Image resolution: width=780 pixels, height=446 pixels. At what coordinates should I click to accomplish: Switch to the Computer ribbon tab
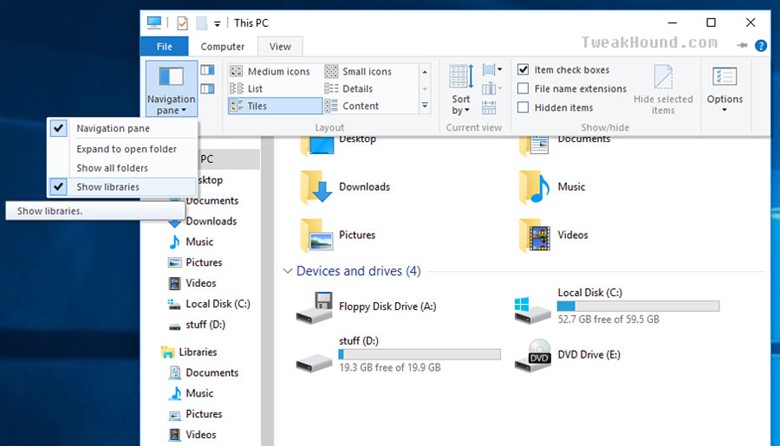pyautogui.click(x=222, y=47)
